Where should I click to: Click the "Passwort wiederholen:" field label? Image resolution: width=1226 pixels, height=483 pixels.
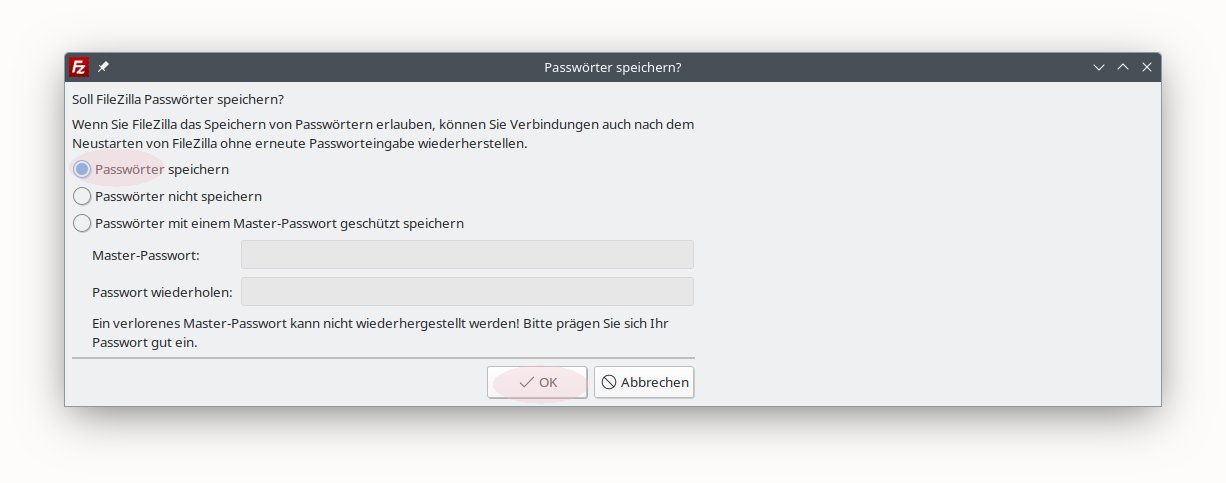coord(162,292)
